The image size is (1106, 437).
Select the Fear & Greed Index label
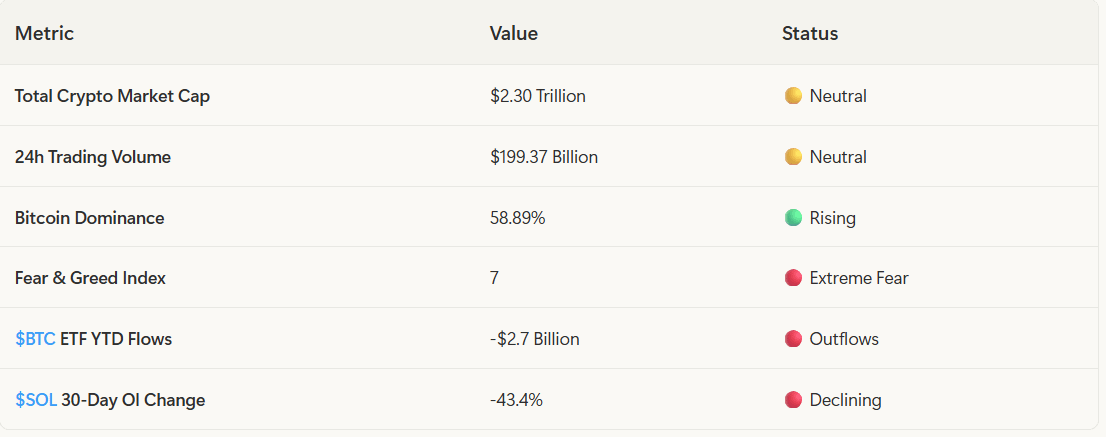90,278
